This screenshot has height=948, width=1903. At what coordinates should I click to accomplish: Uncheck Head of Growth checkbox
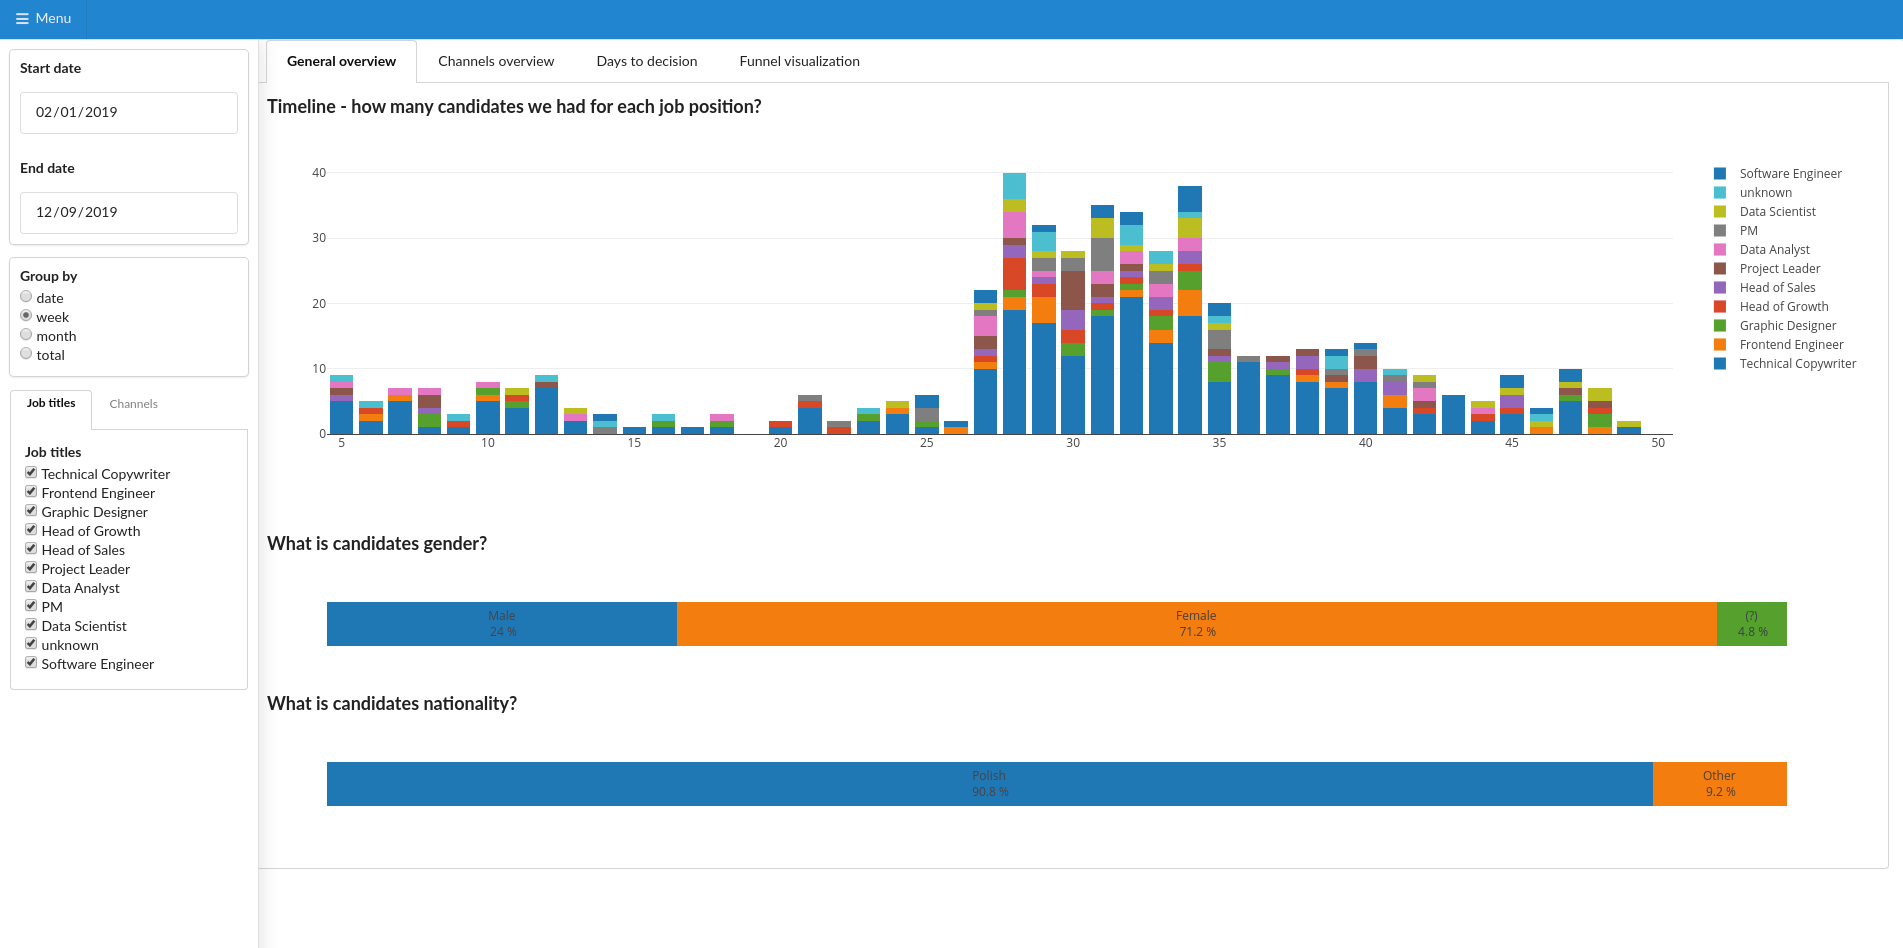click(x=31, y=530)
